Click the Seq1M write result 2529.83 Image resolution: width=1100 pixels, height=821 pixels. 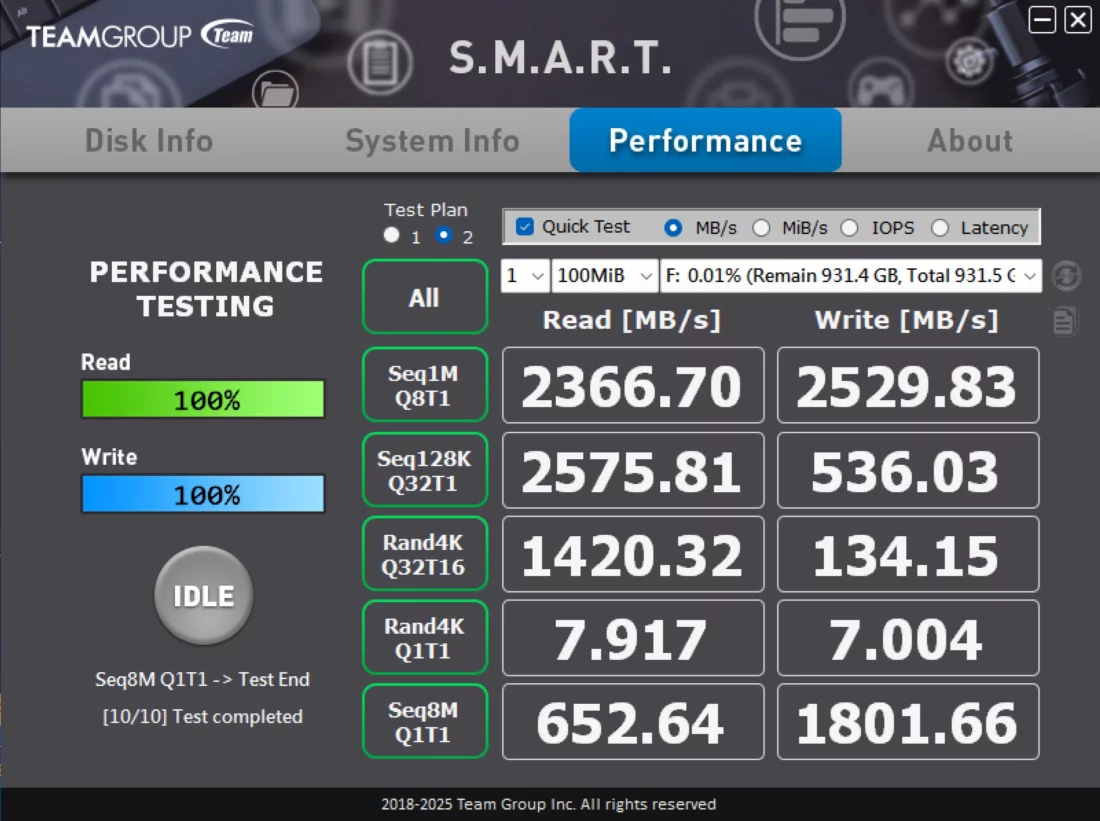coord(908,385)
